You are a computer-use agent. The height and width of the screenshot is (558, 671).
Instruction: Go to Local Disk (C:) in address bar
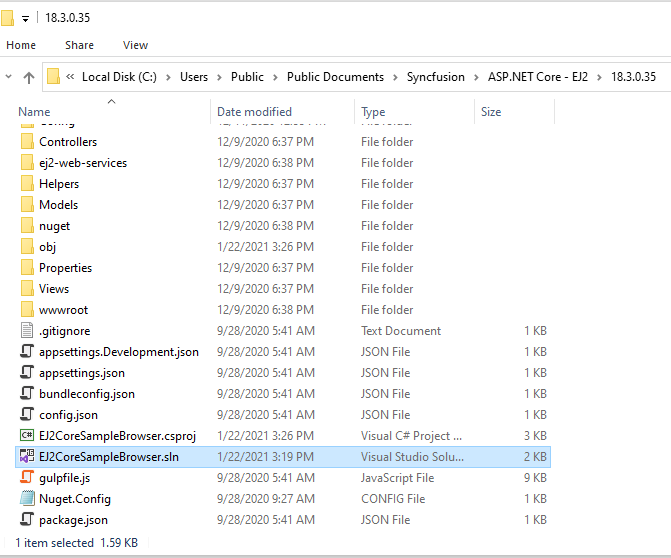pos(119,77)
